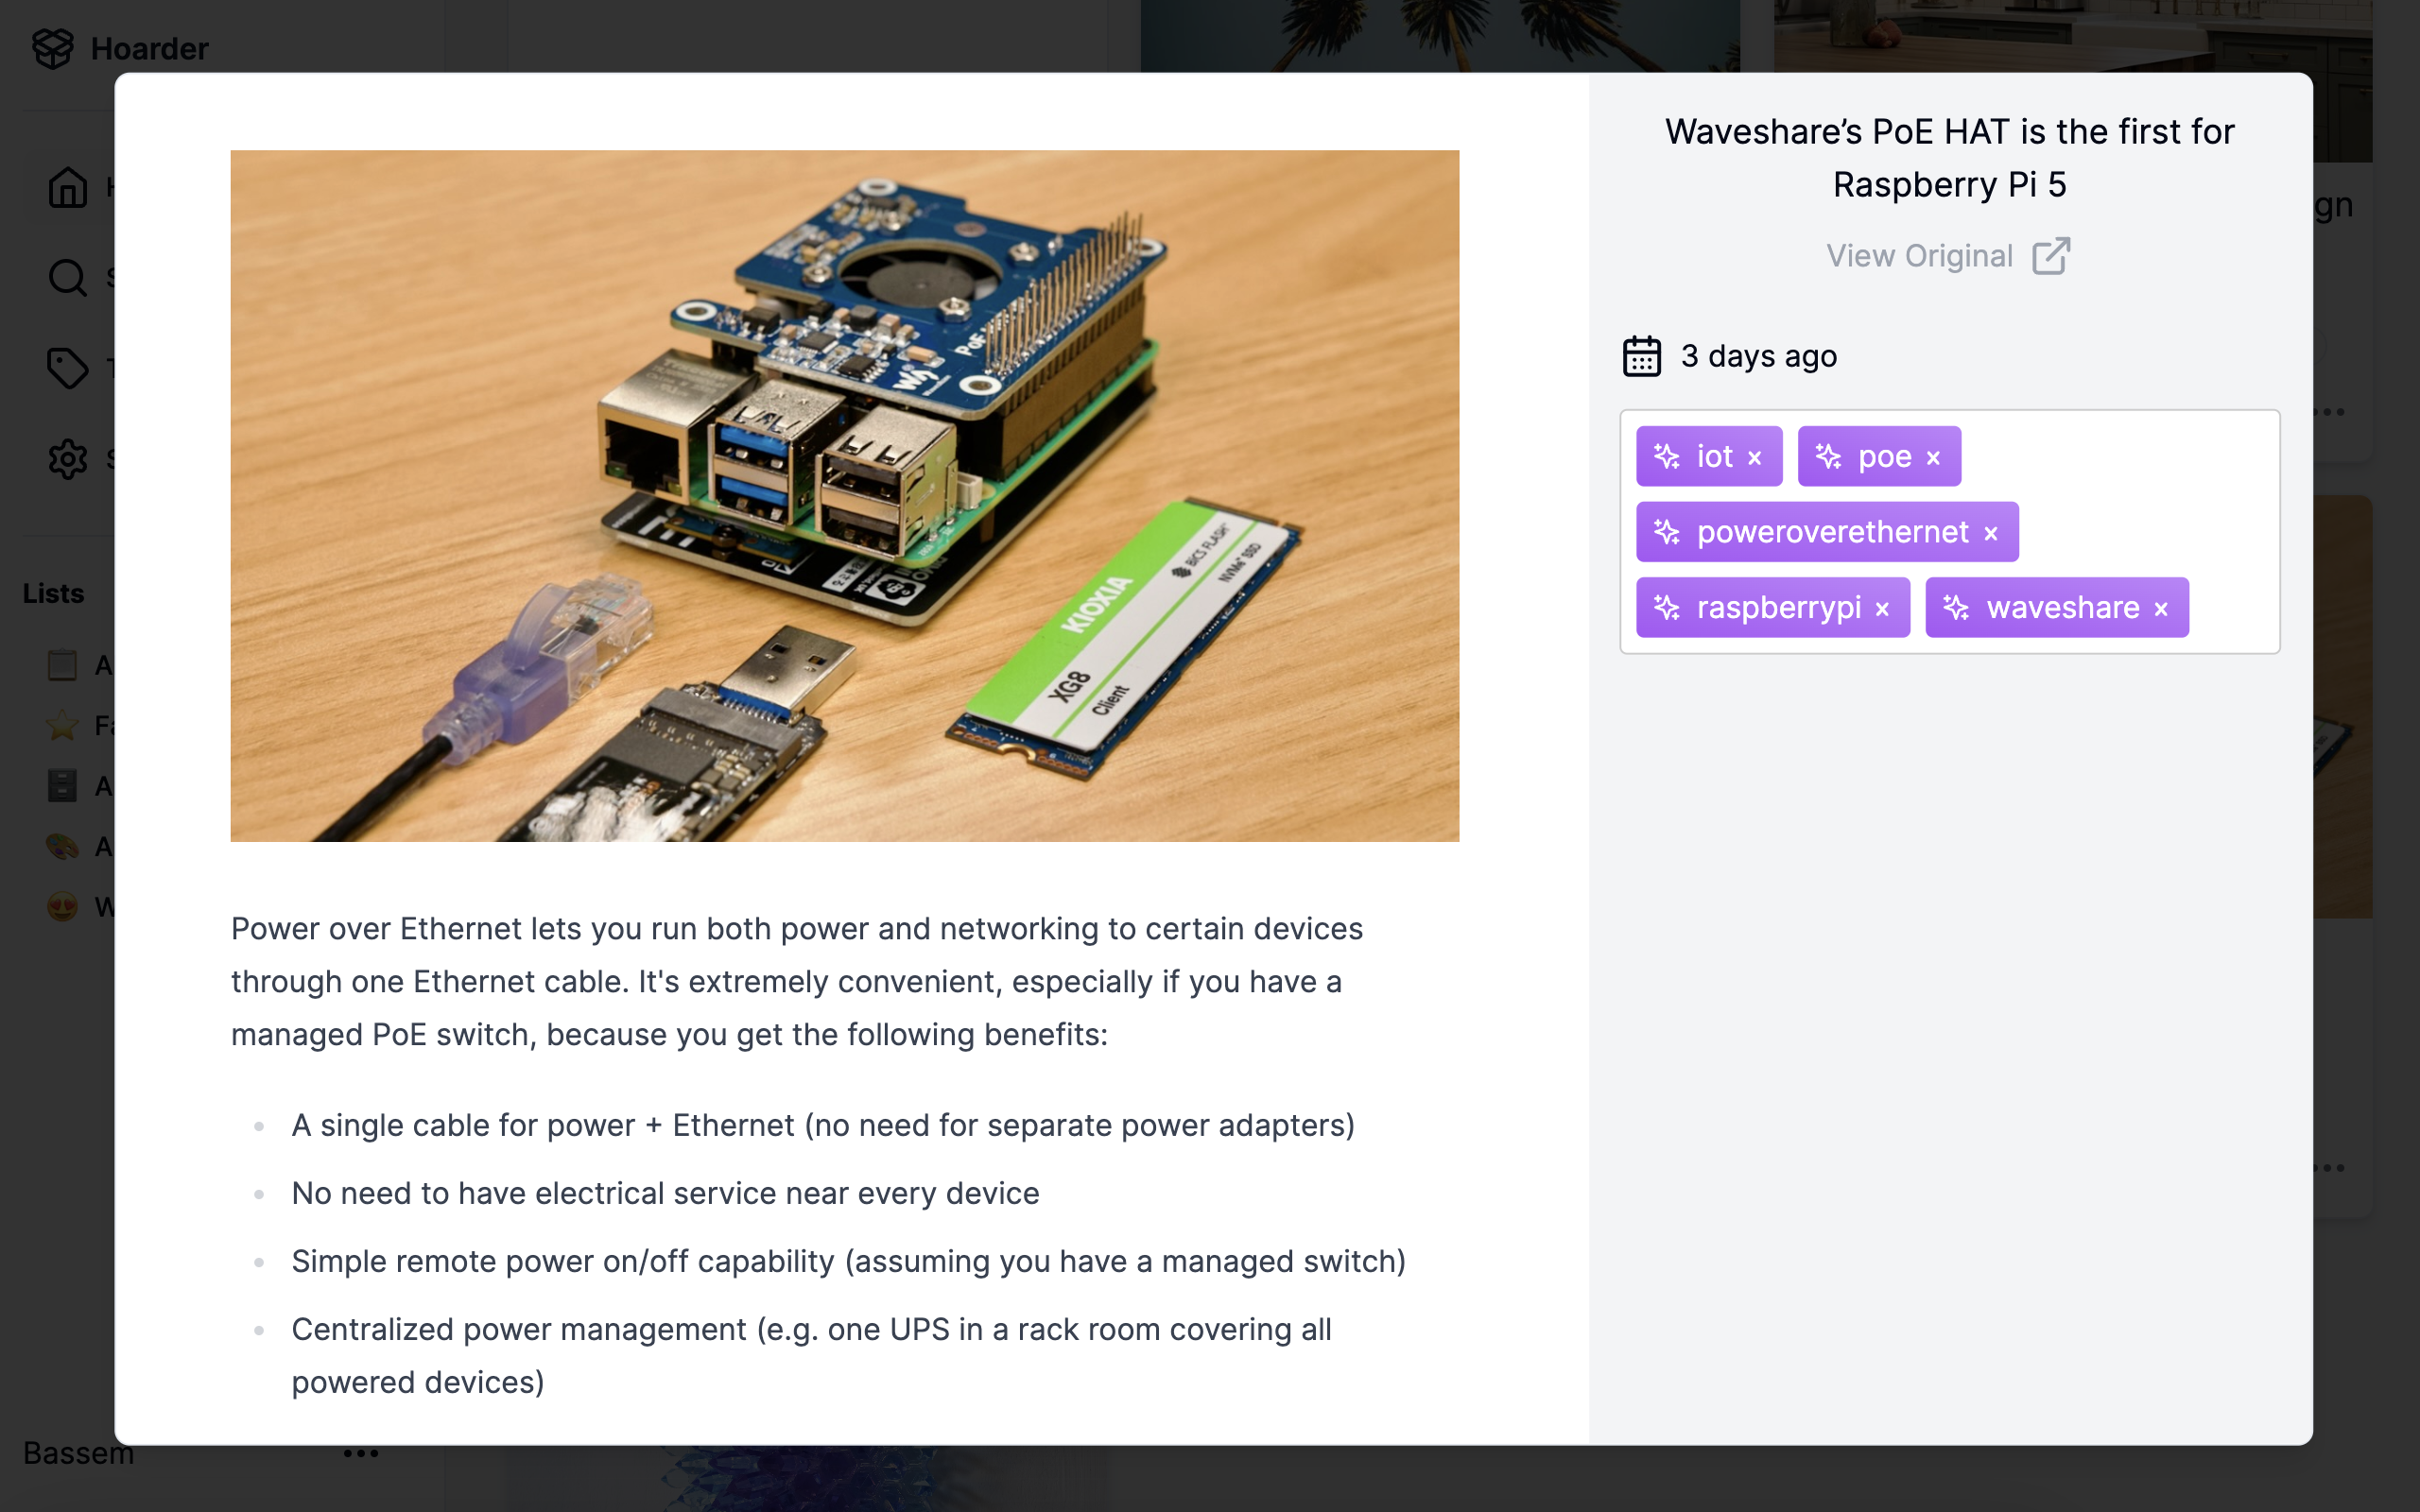Open user menu dots beside Bassem
Viewport: 2420px width, 1512px height.
(361, 1453)
